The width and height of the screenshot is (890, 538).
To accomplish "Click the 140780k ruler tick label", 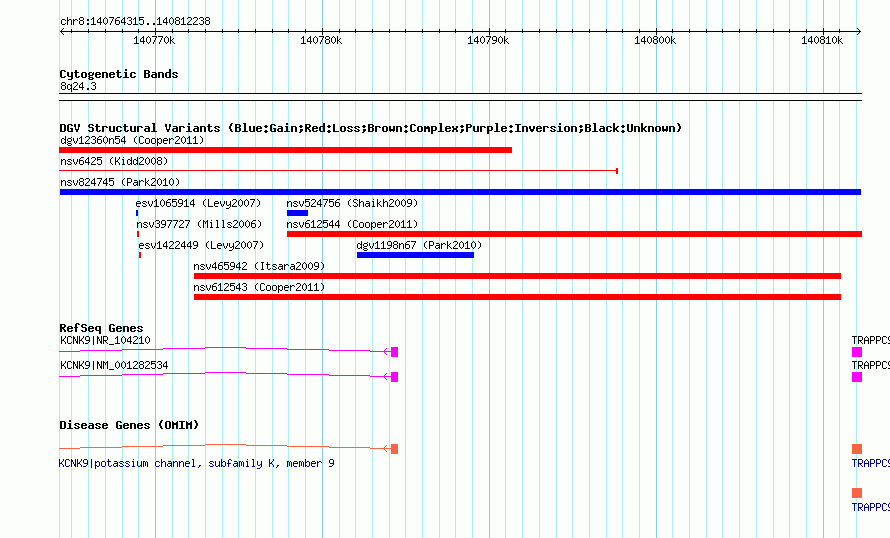I will [321, 40].
